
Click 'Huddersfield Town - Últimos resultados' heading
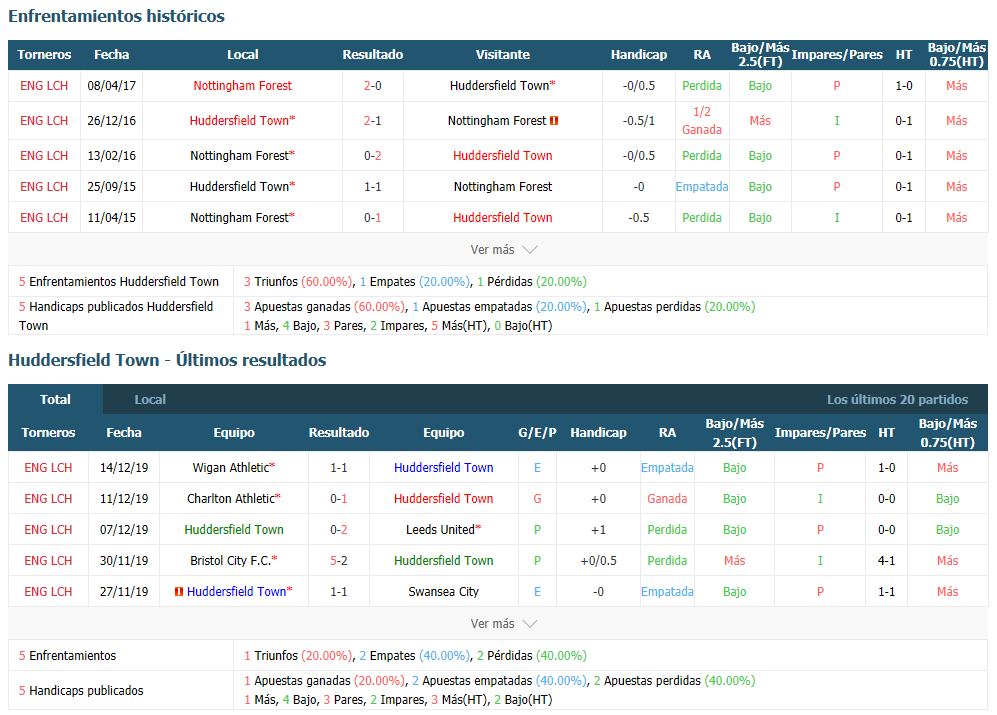167,360
